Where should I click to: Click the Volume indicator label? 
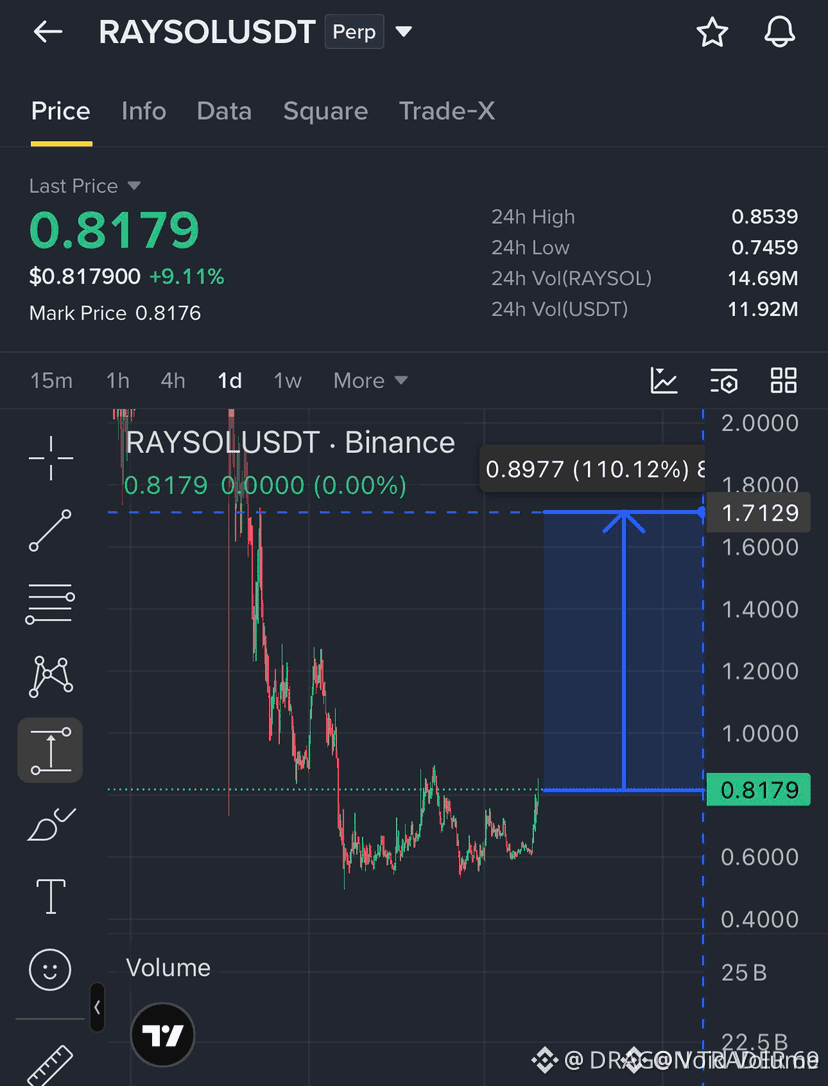coord(168,968)
